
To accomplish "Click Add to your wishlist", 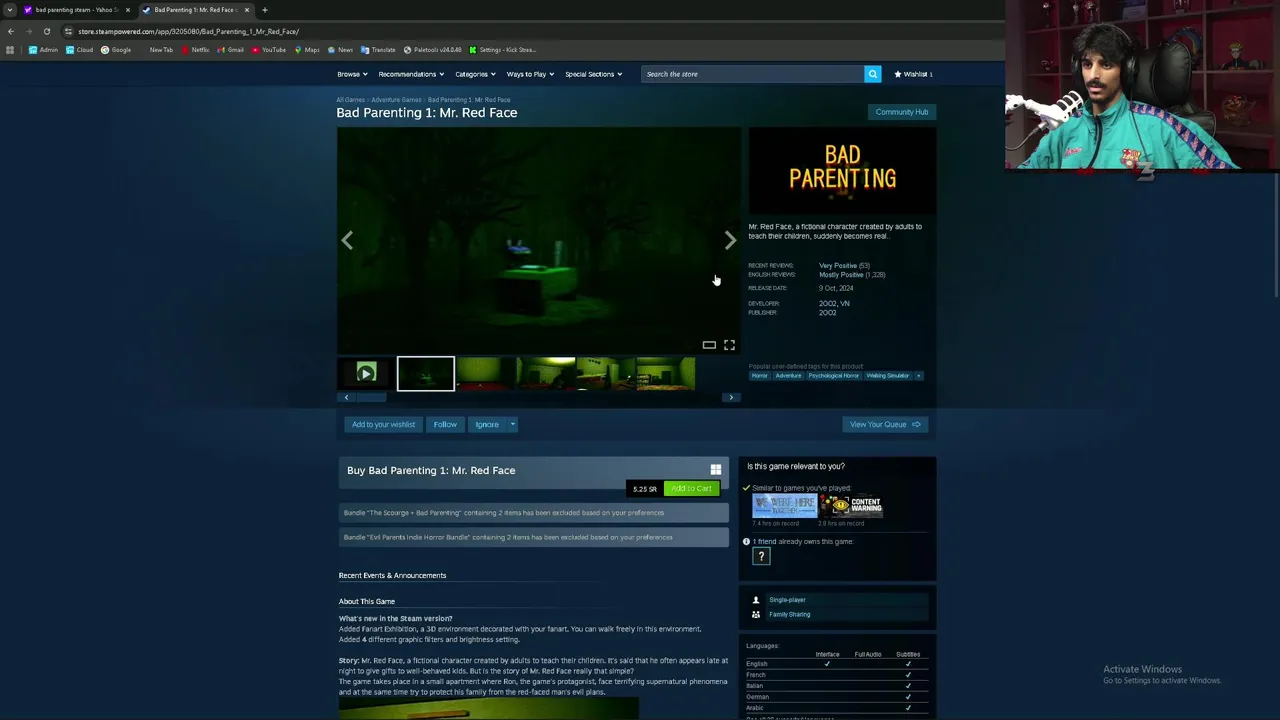I will coord(383,424).
